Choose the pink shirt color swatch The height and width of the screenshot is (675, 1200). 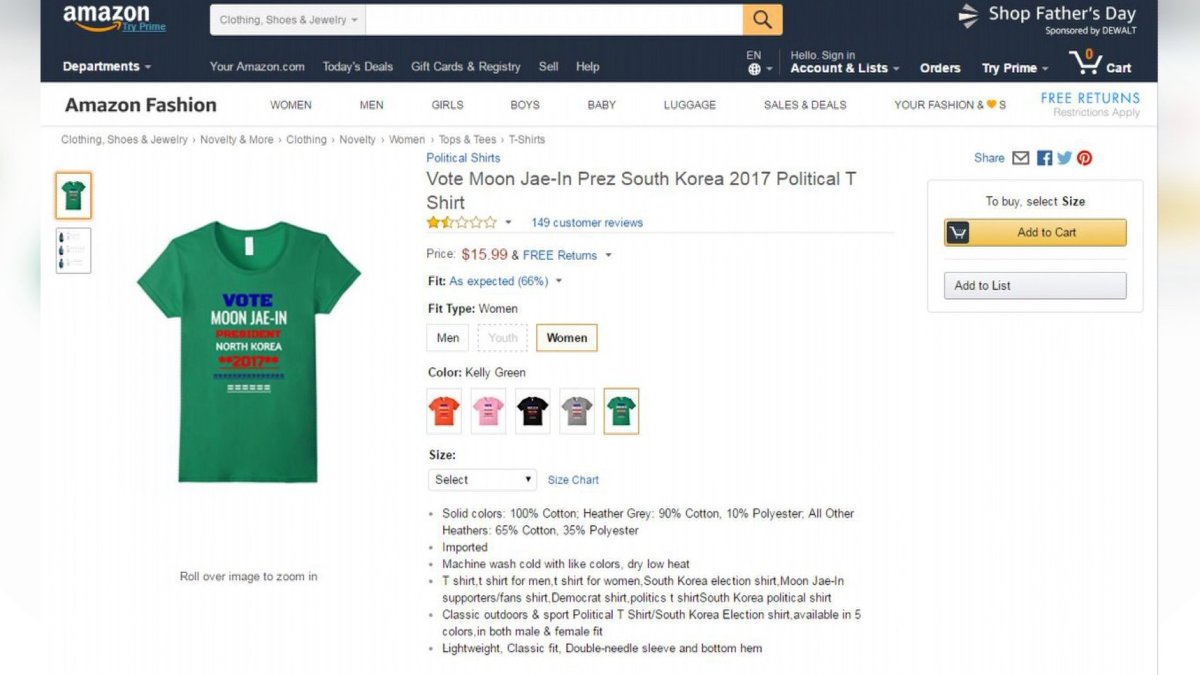click(489, 411)
